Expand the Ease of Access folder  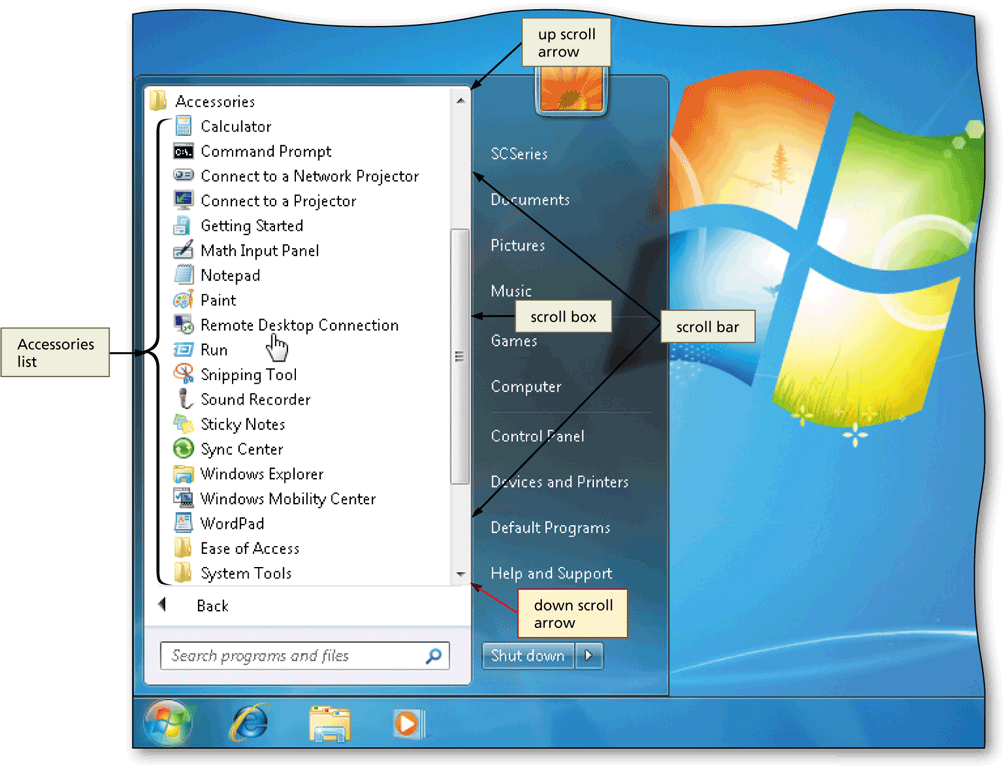coord(237,549)
